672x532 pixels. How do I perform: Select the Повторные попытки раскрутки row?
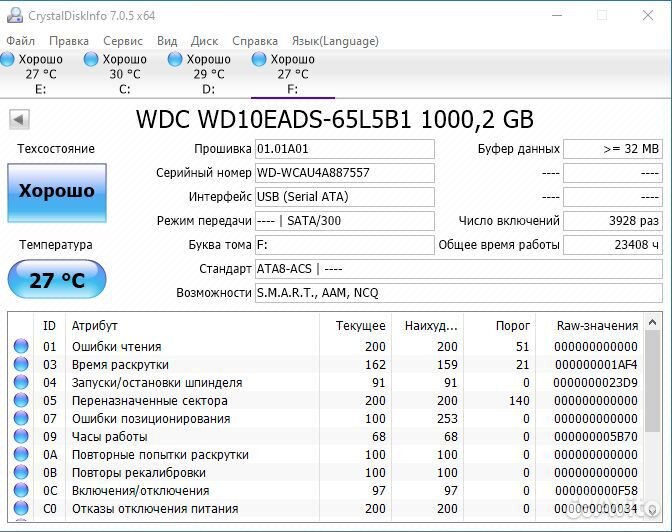tap(326, 454)
